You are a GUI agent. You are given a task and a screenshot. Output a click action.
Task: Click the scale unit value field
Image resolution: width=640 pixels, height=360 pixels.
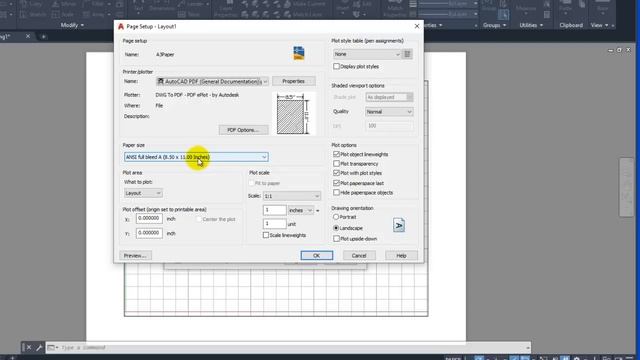pos(274,224)
